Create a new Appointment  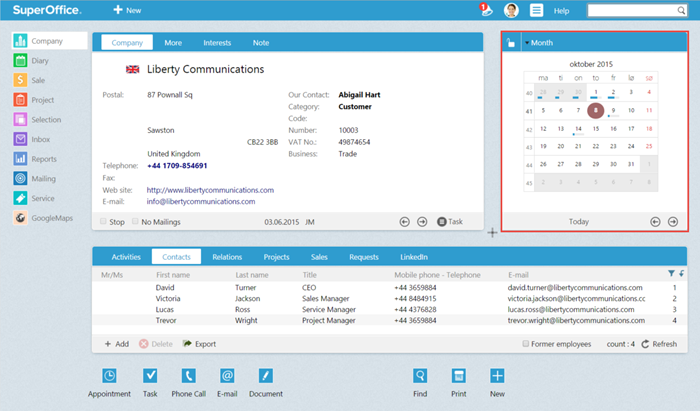109,376
